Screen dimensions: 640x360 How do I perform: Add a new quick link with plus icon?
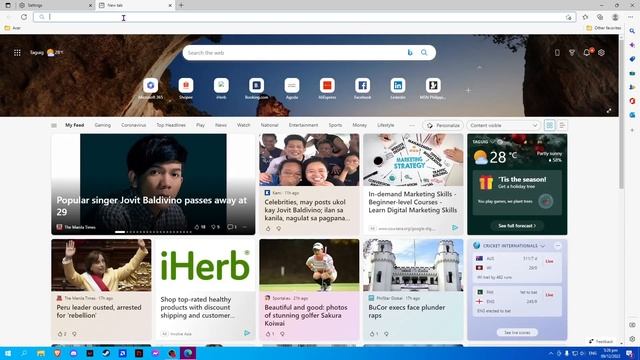click(x=468, y=90)
